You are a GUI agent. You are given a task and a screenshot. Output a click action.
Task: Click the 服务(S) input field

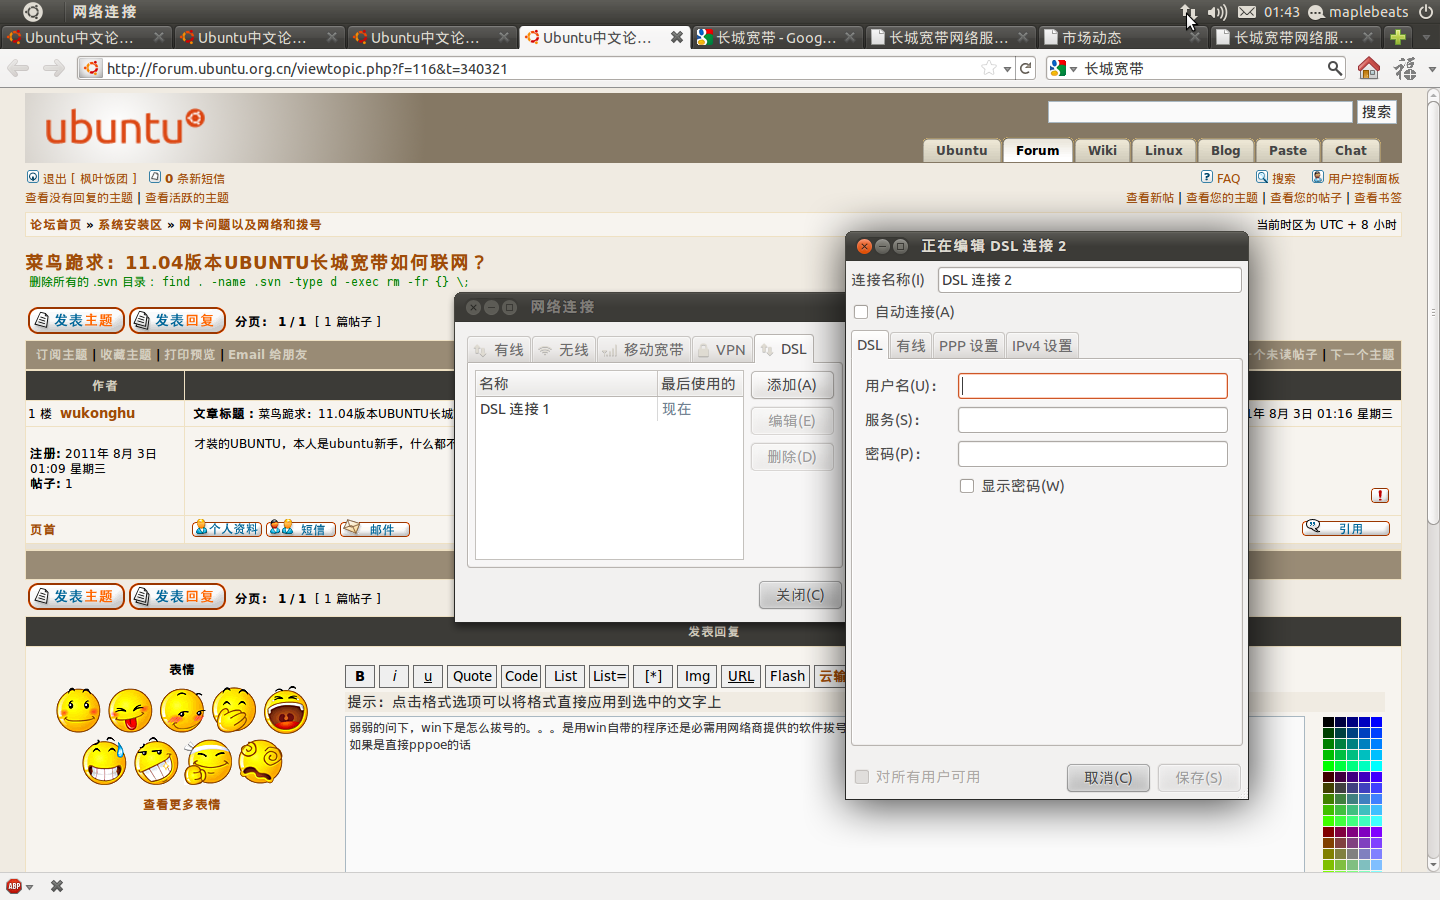1092,420
